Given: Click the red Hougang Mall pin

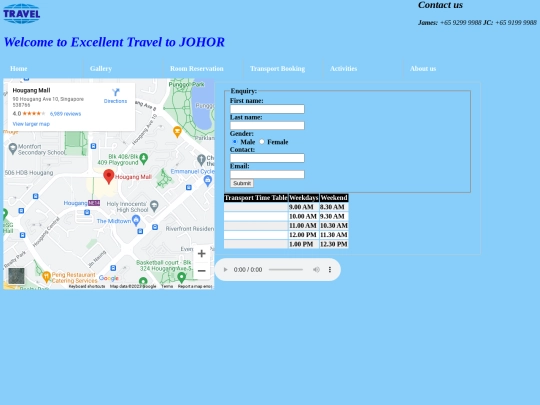Looking at the screenshot, I should point(109,176).
